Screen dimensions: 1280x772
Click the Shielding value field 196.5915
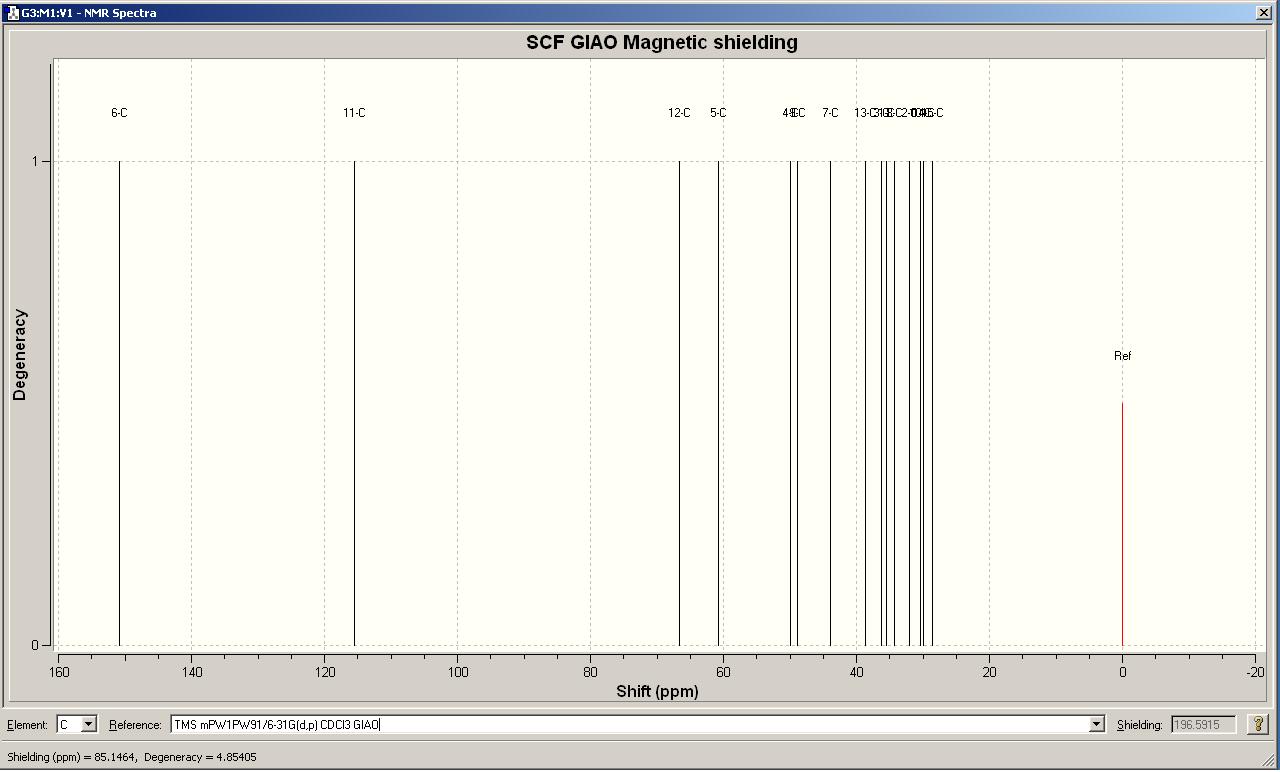(x=1201, y=724)
